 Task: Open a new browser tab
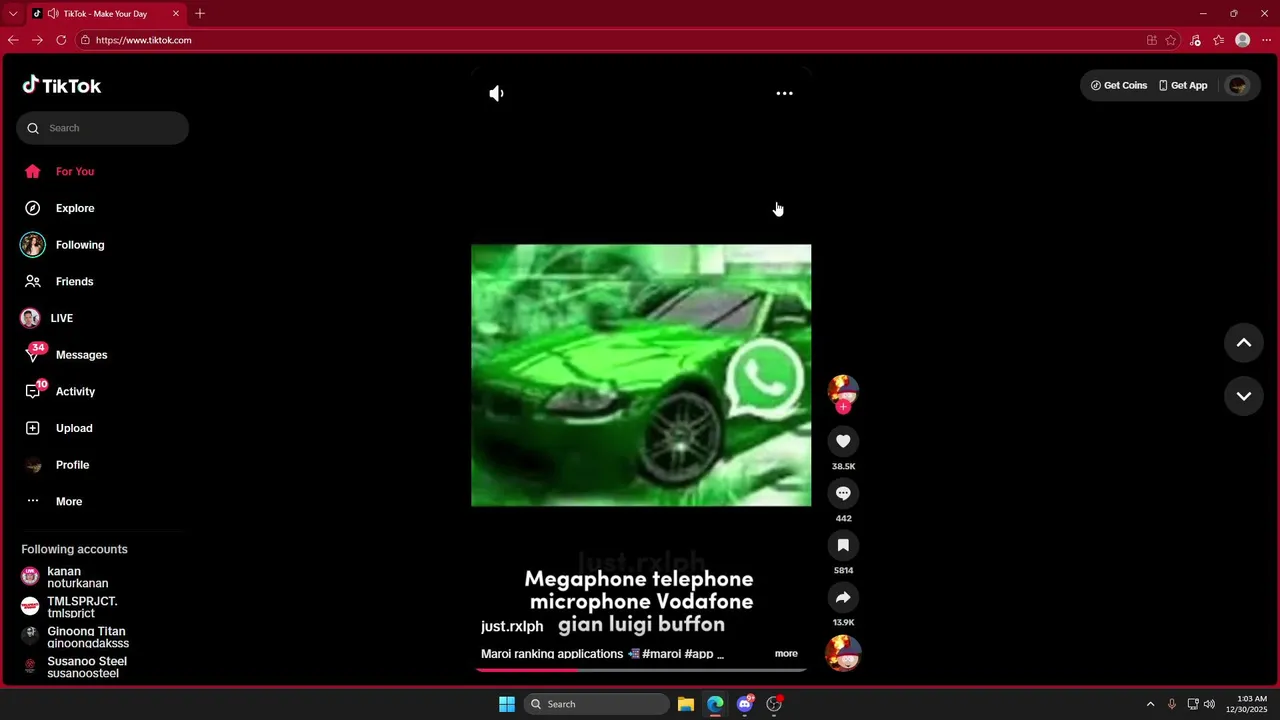tap(200, 14)
